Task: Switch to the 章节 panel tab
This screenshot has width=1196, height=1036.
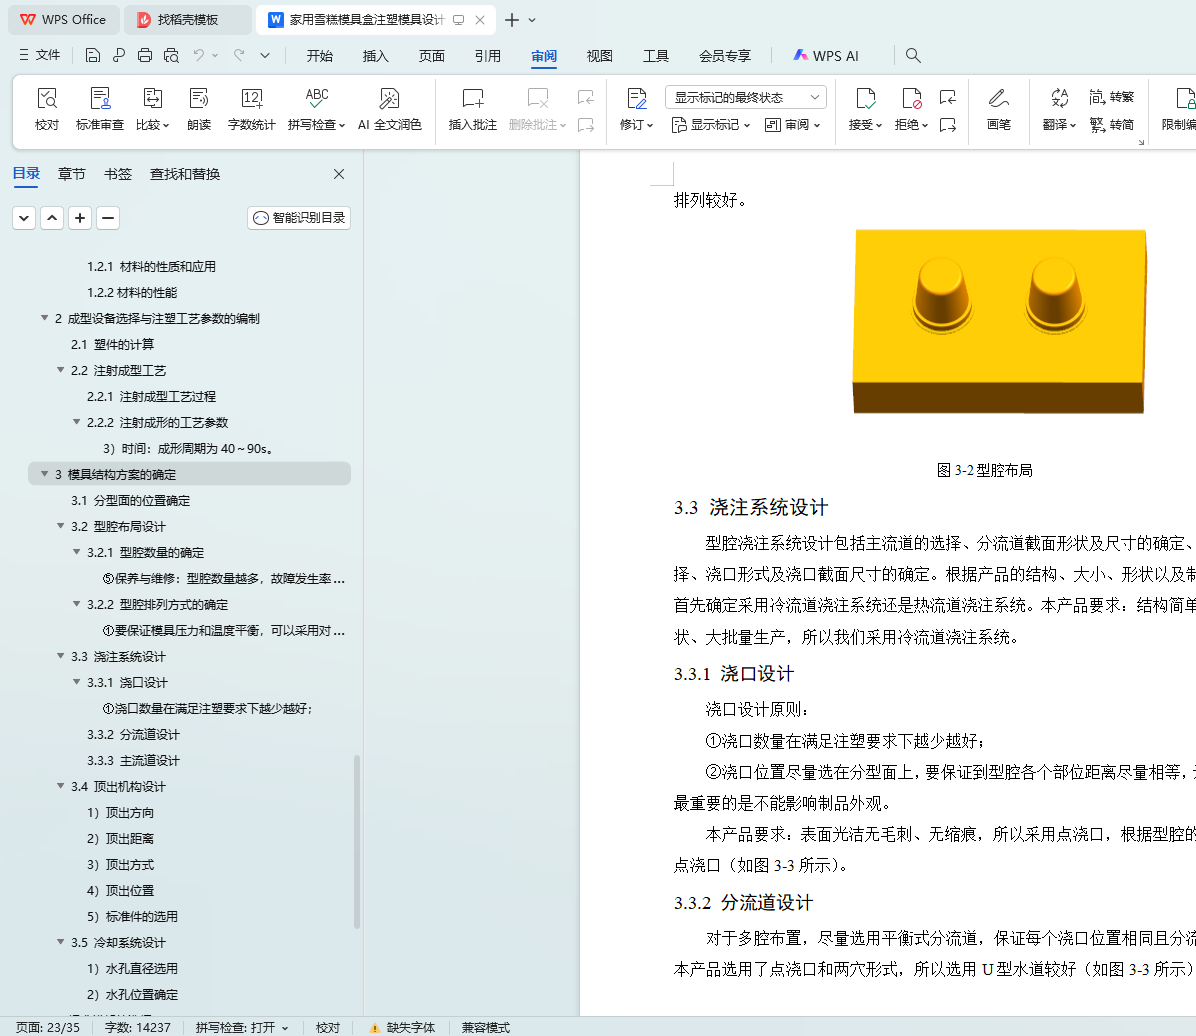Action: (x=72, y=174)
